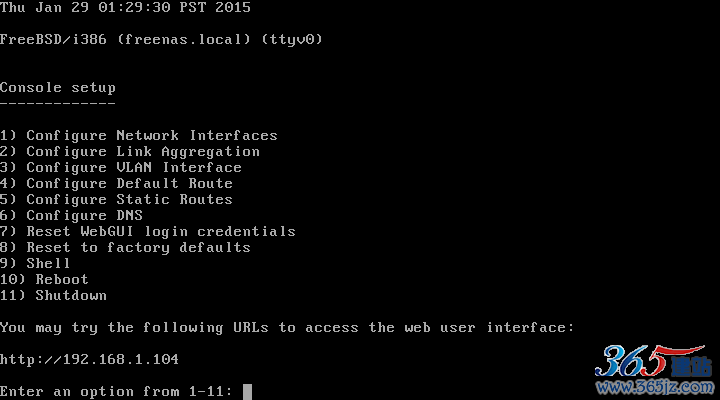The width and height of the screenshot is (720, 400).
Task: Select Configure Link Aggregation option
Action: click(x=130, y=152)
